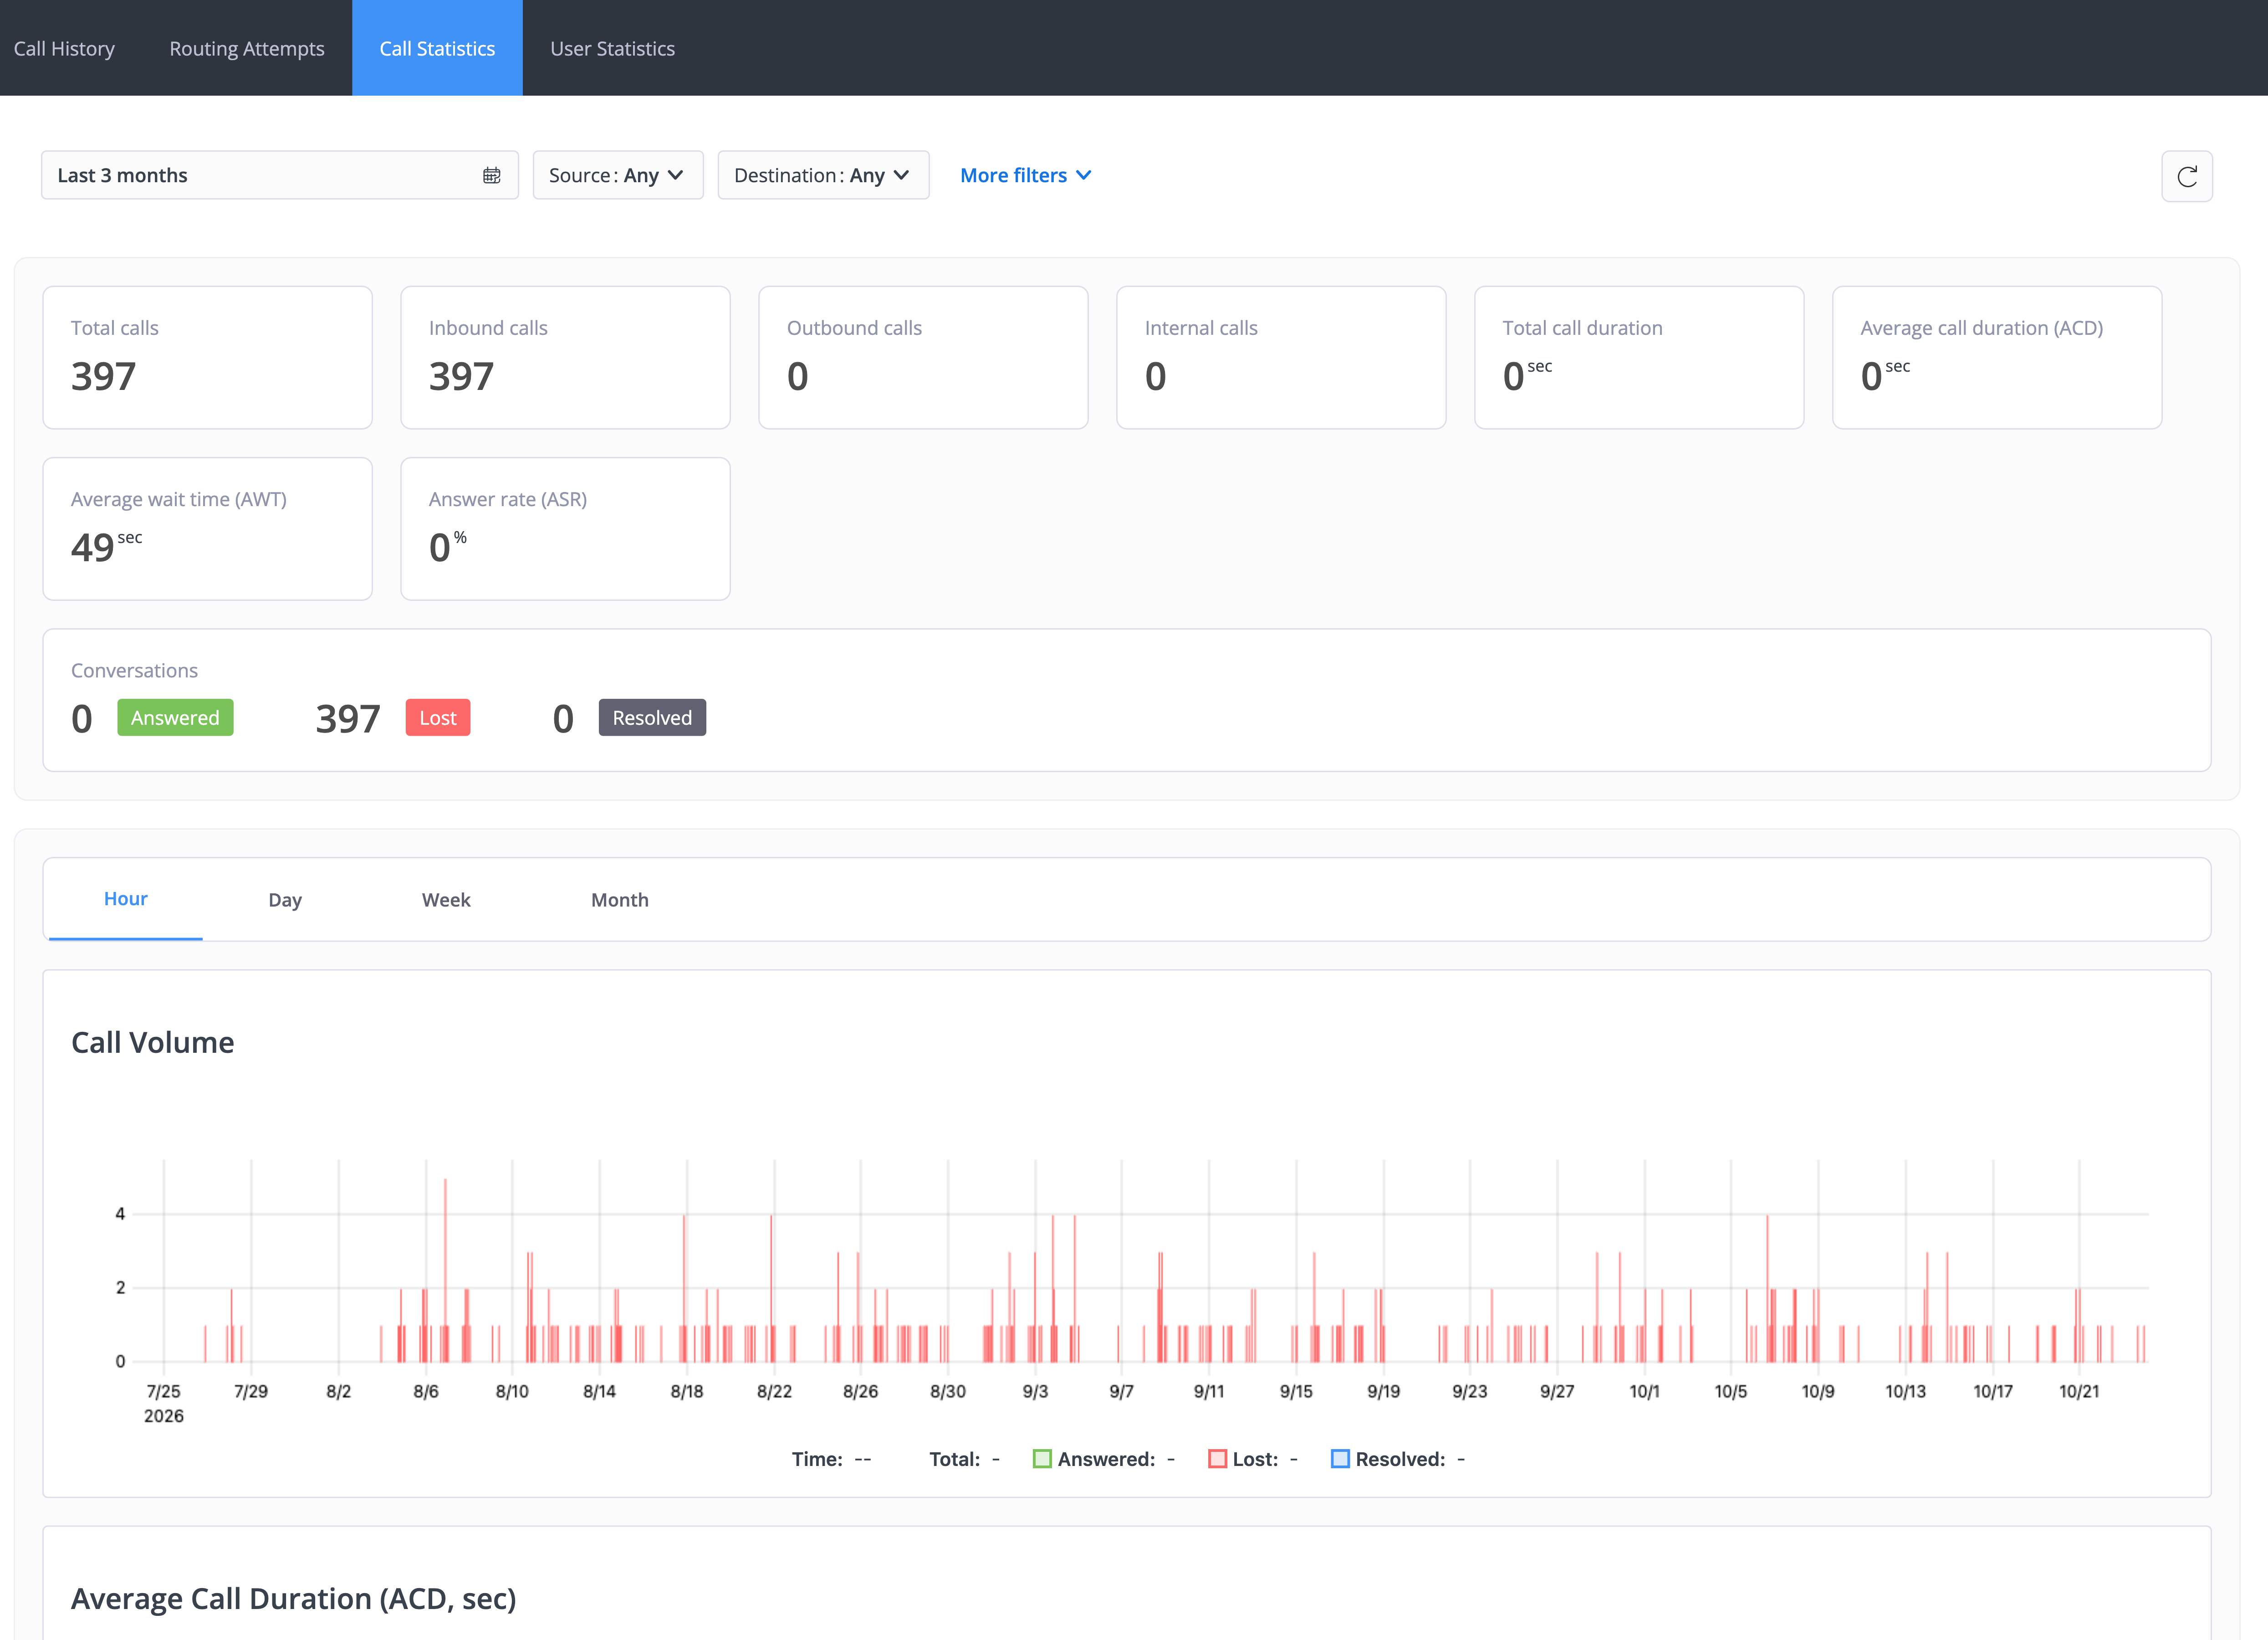The image size is (2268, 1640).
Task: Select the Total calls card
Action: click(x=208, y=358)
